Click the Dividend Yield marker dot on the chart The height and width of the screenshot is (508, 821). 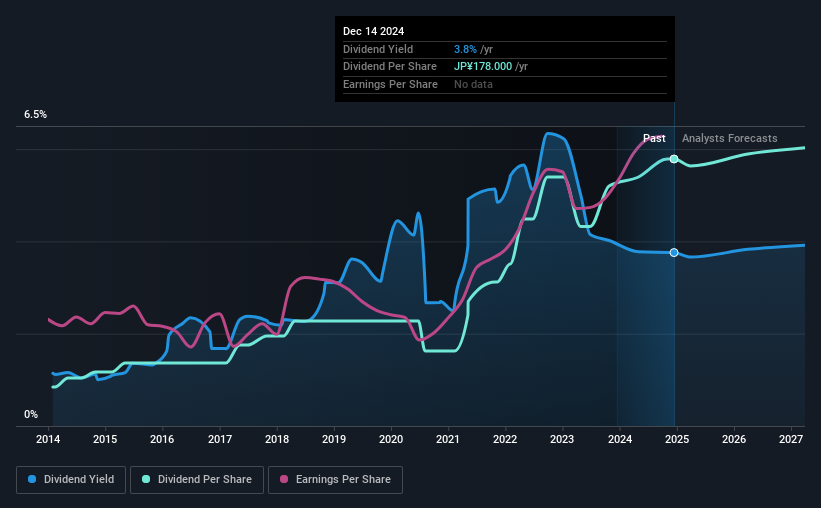(674, 252)
